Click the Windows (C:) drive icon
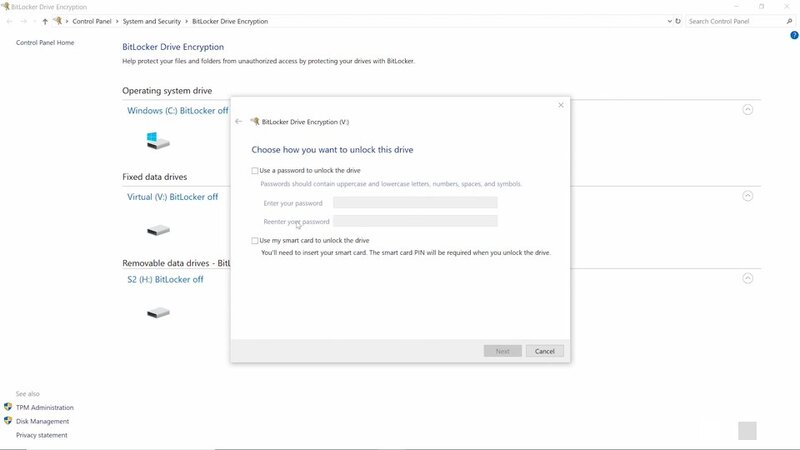This screenshot has height=450, width=800. coord(157,141)
